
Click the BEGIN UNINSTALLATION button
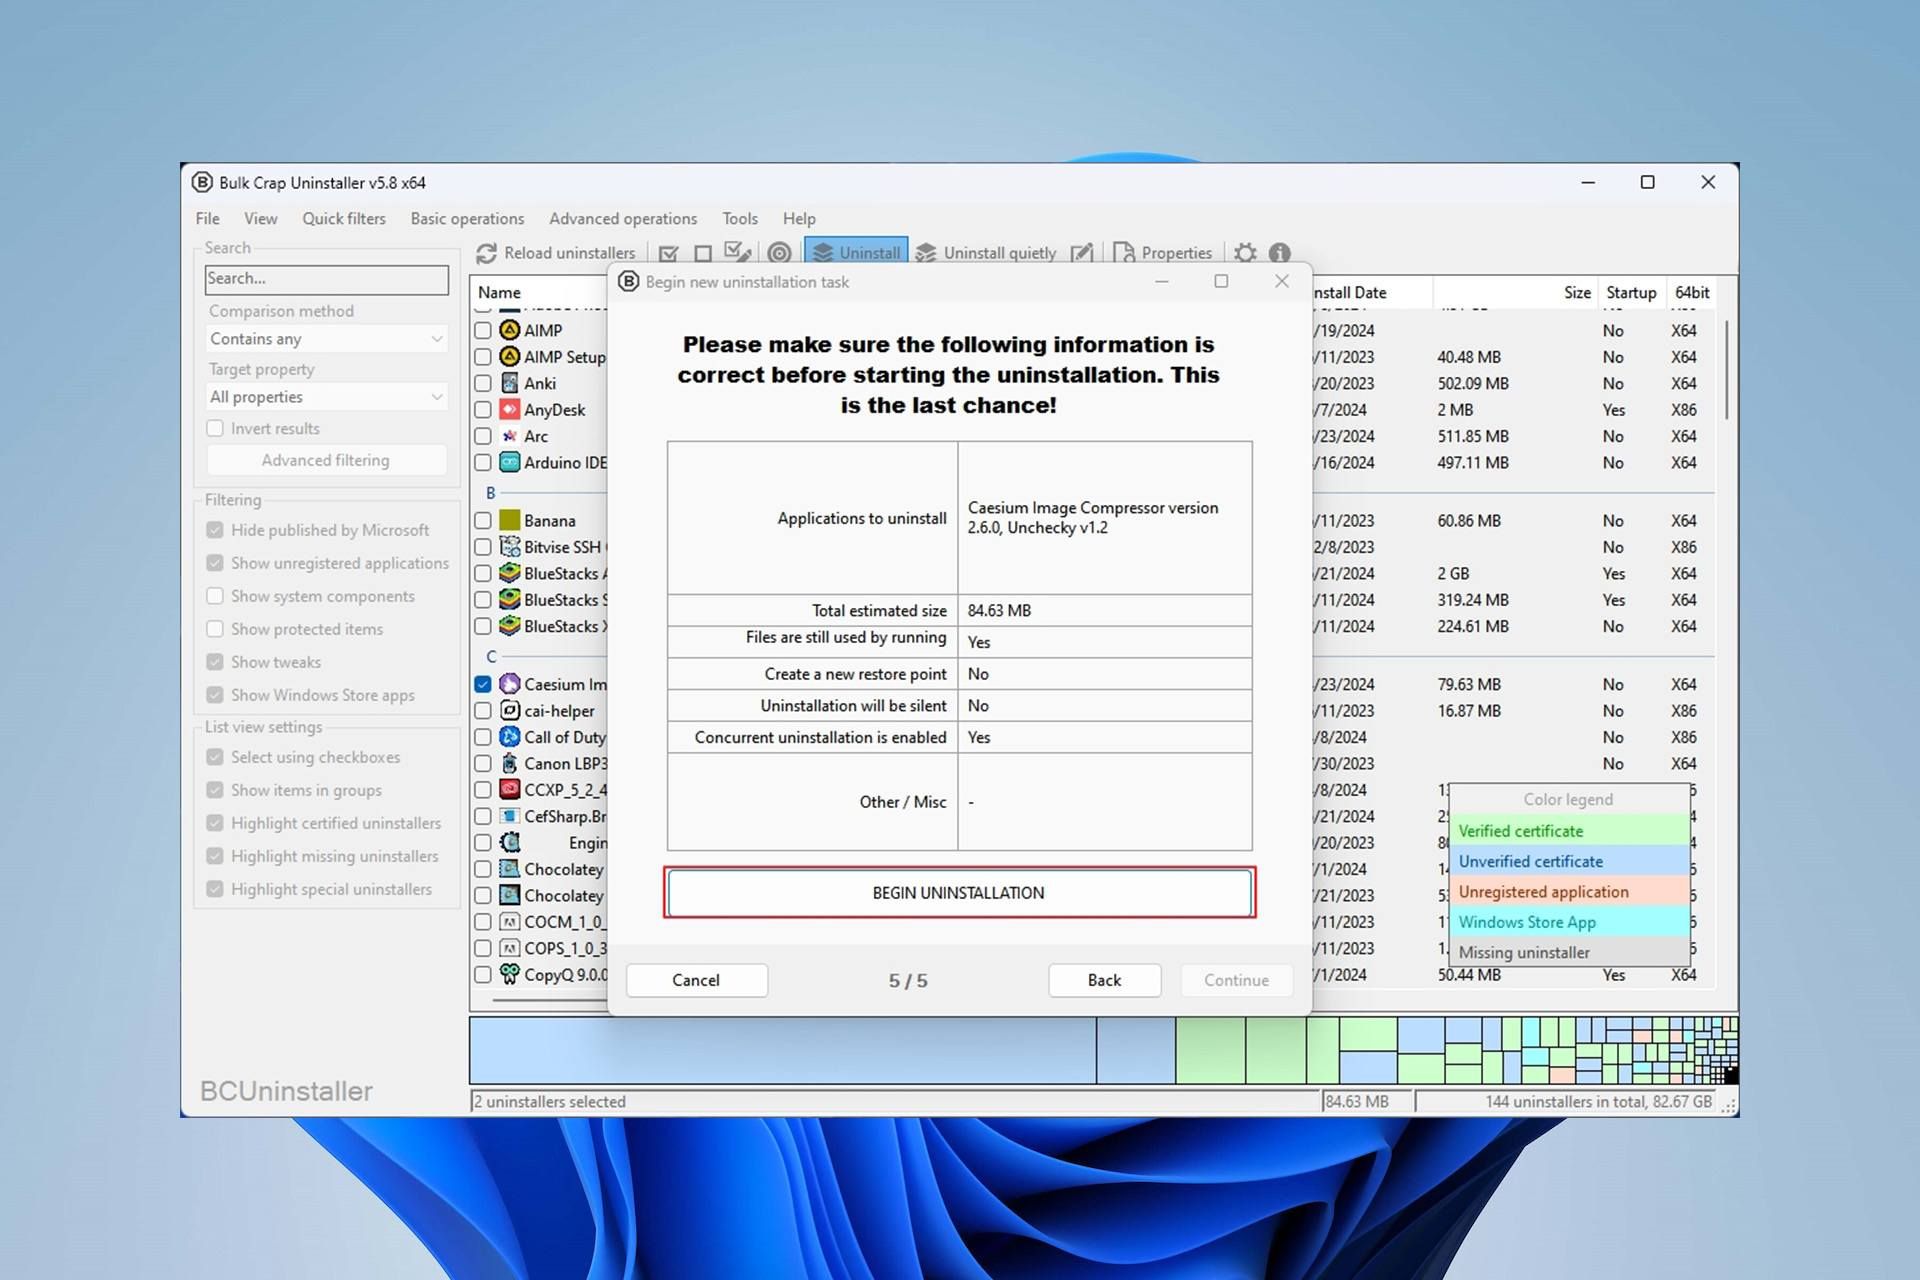click(x=959, y=893)
